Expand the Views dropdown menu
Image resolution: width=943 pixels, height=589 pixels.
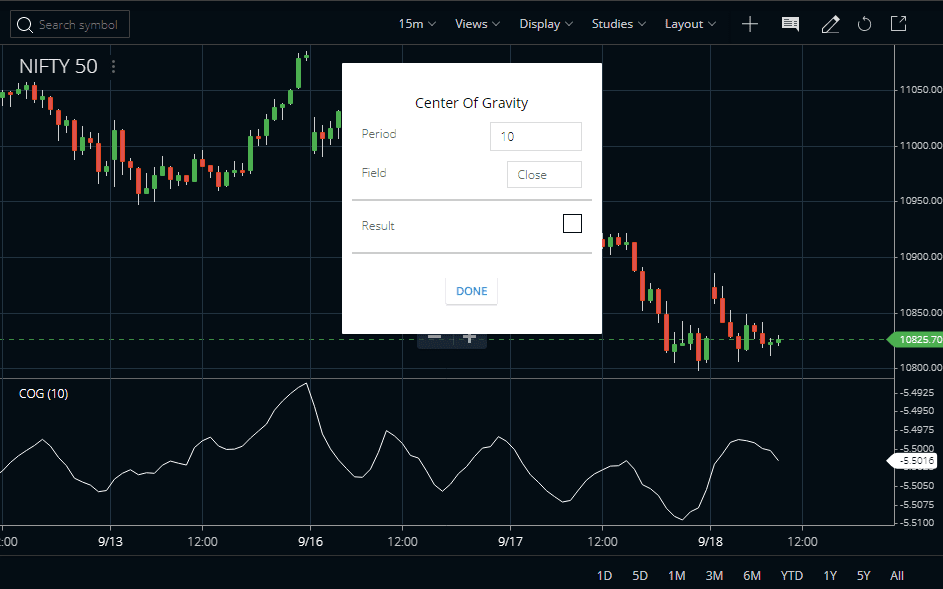tap(478, 24)
